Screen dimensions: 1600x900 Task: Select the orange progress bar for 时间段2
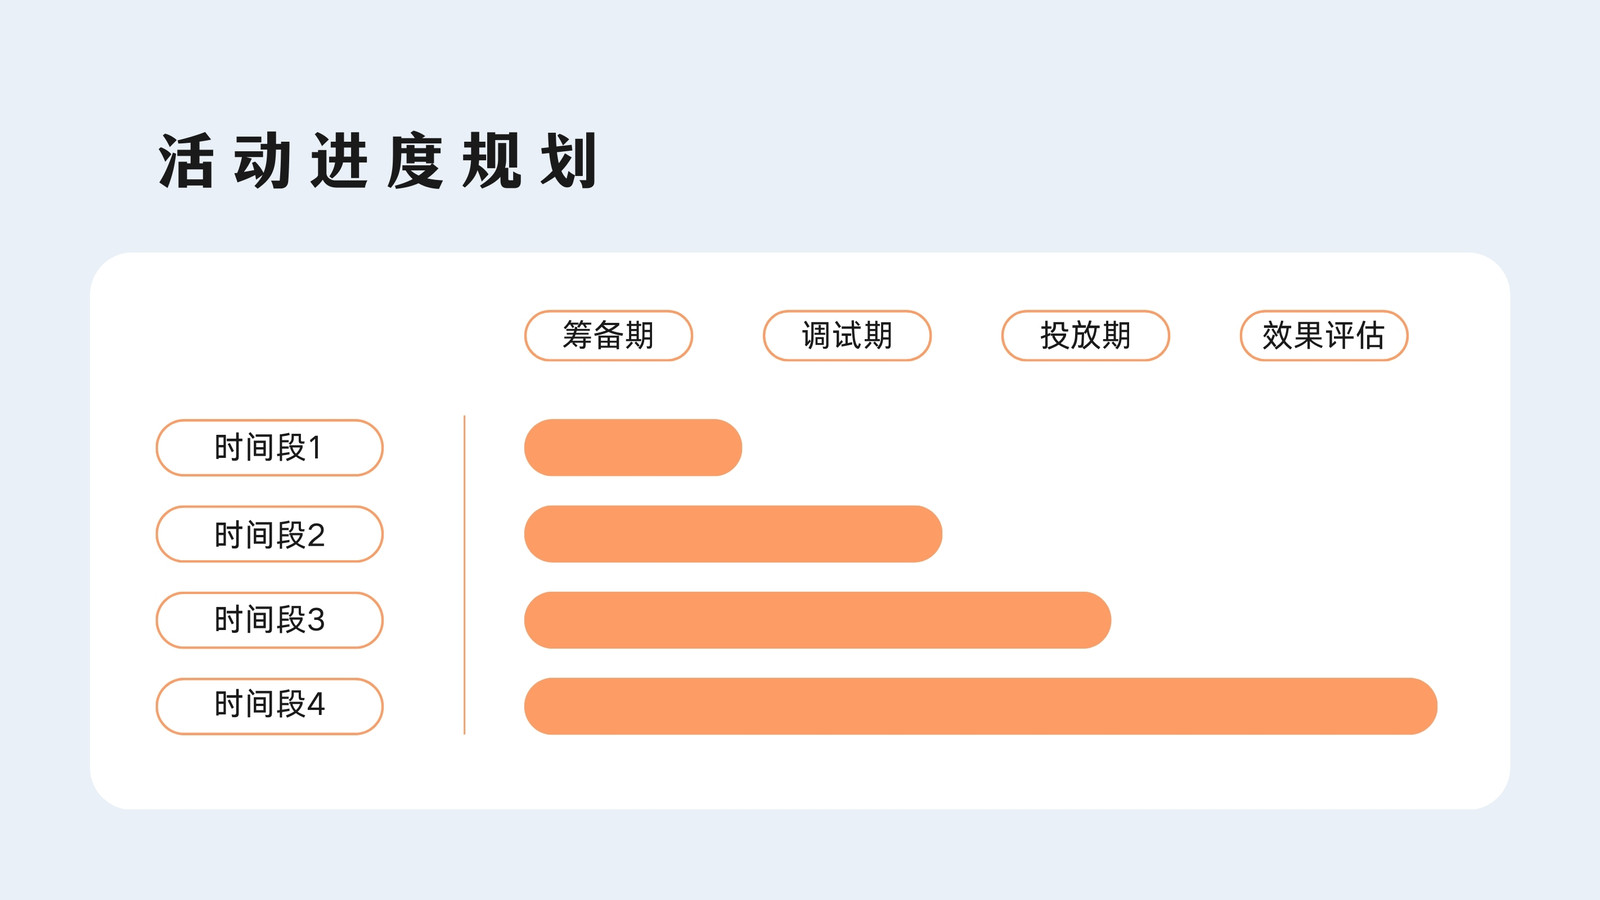point(733,534)
